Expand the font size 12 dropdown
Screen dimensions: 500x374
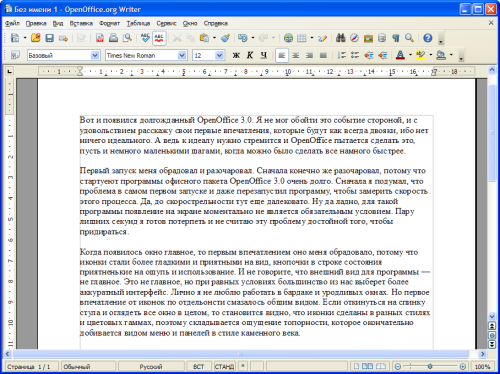point(219,55)
